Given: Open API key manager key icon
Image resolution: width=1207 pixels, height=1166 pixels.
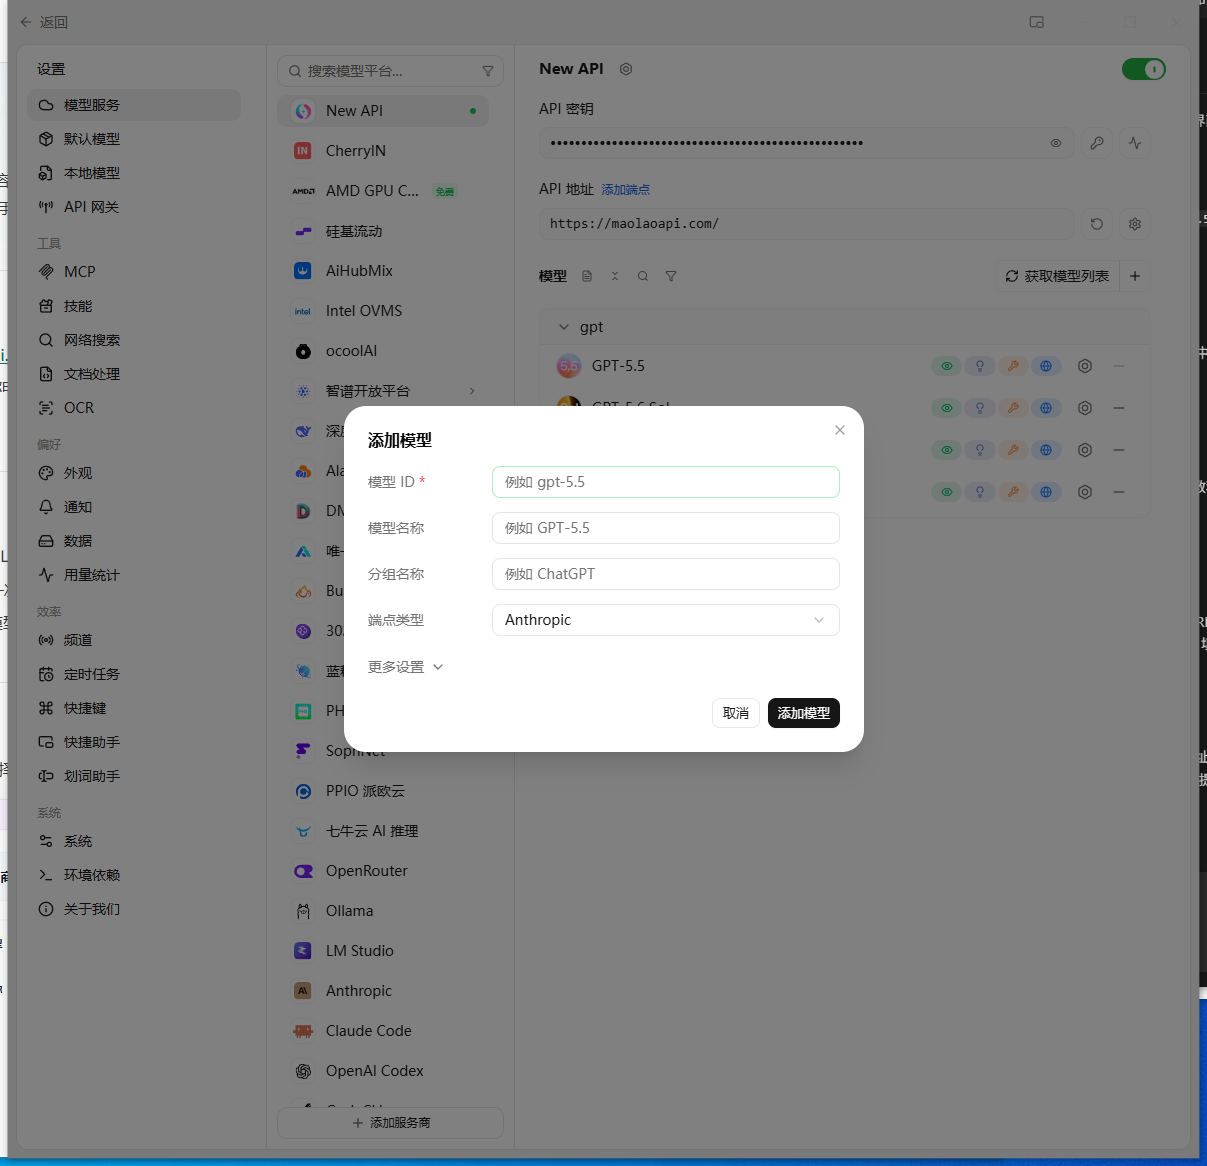Looking at the screenshot, I should tap(1097, 143).
